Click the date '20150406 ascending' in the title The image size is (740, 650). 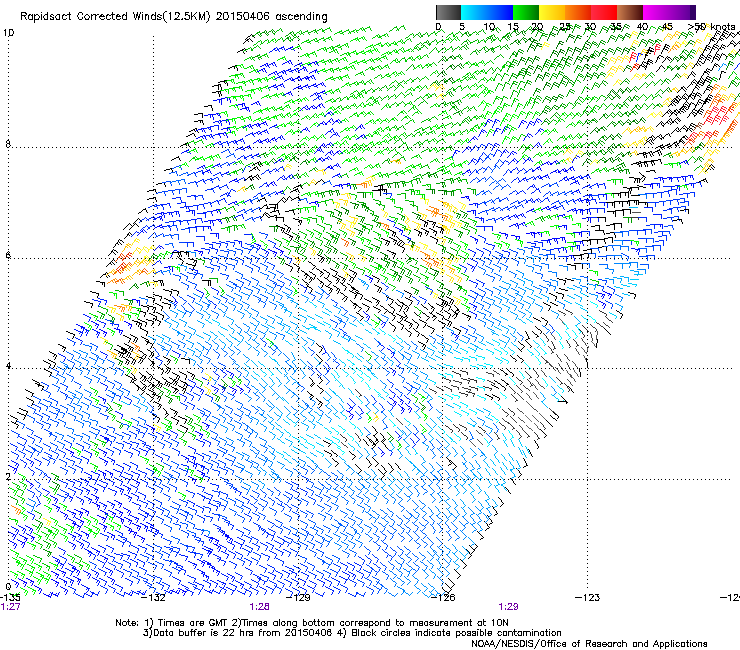coord(271,16)
